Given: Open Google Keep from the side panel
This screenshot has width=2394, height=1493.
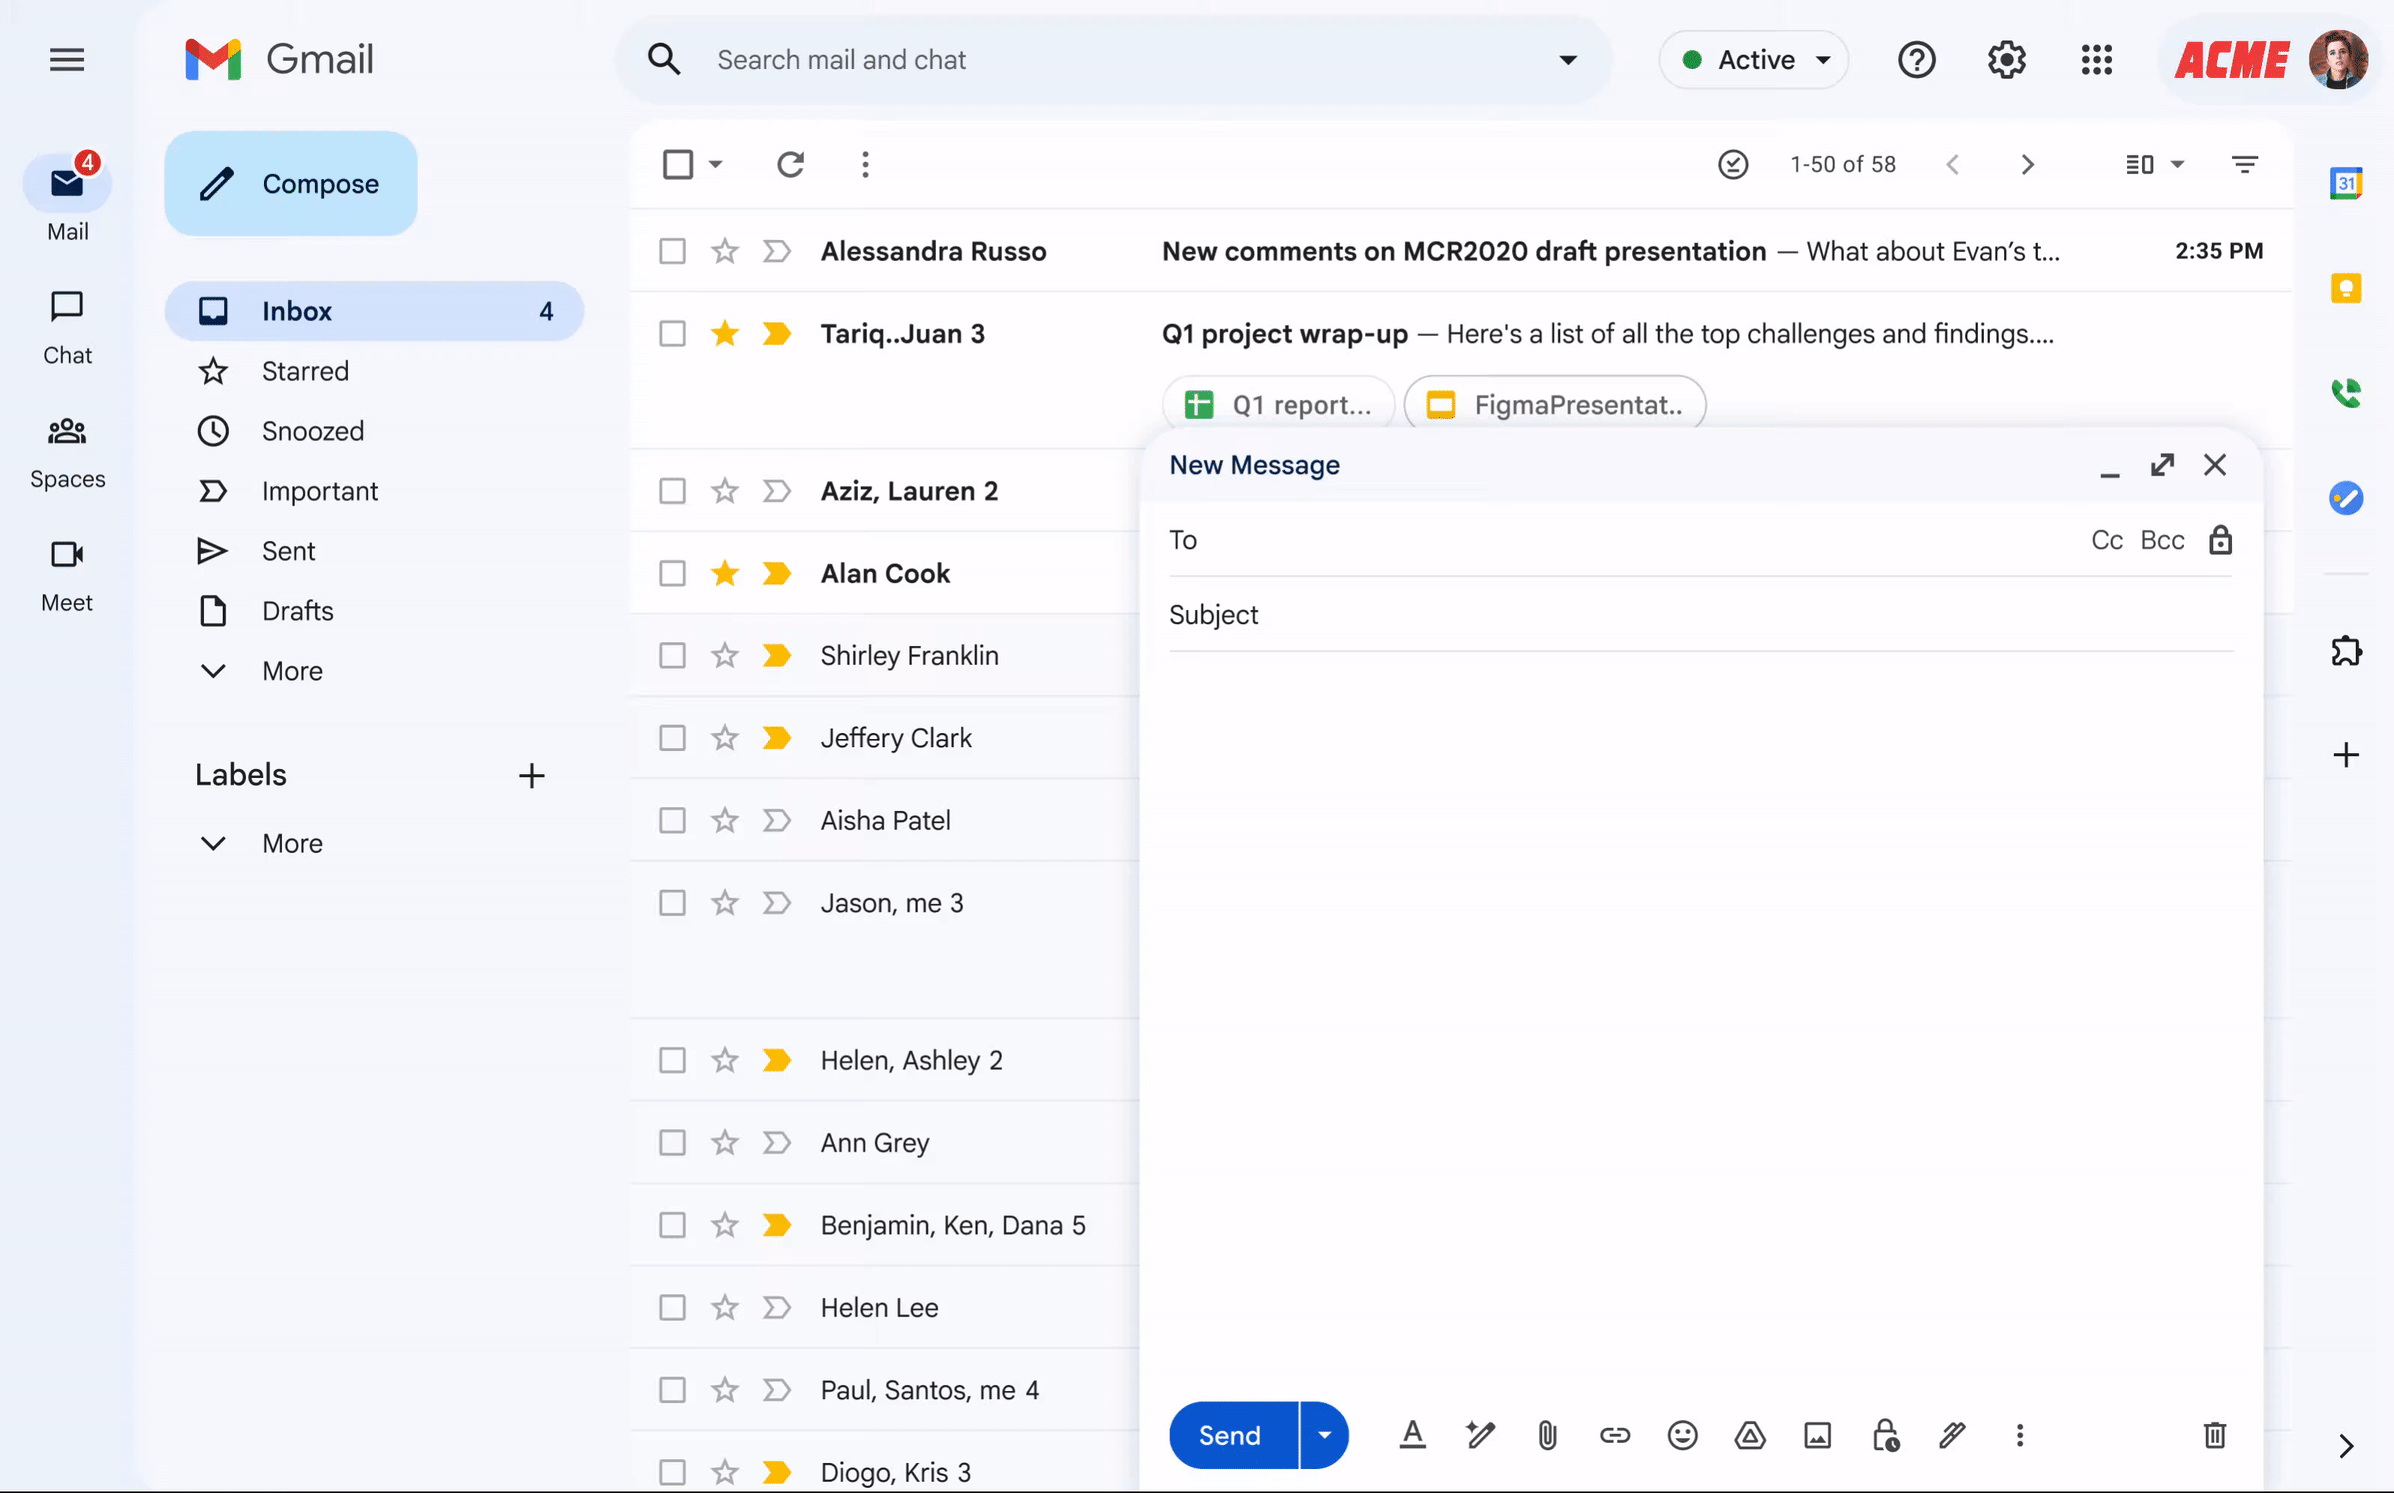Looking at the screenshot, I should point(2346,289).
